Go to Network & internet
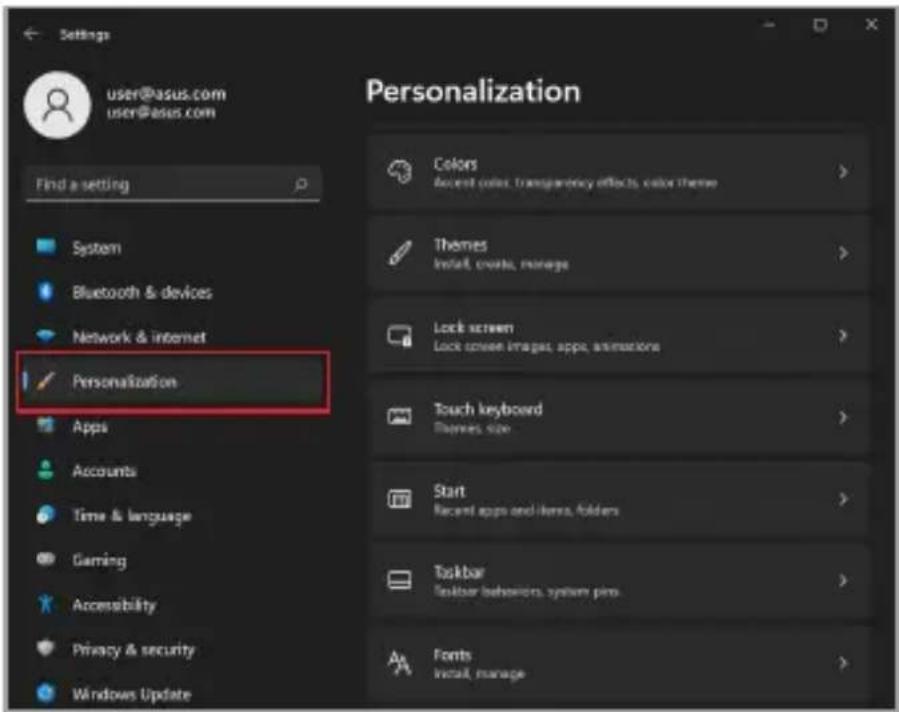 tap(139, 337)
